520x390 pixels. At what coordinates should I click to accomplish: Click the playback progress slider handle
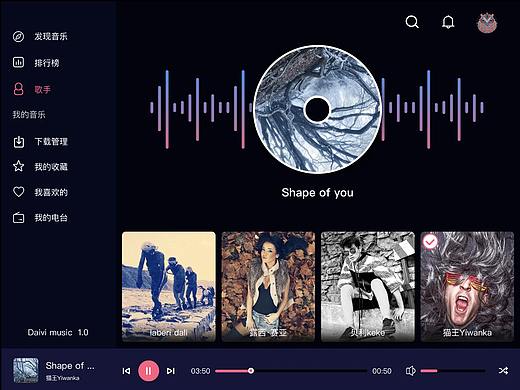tap(251, 371)
